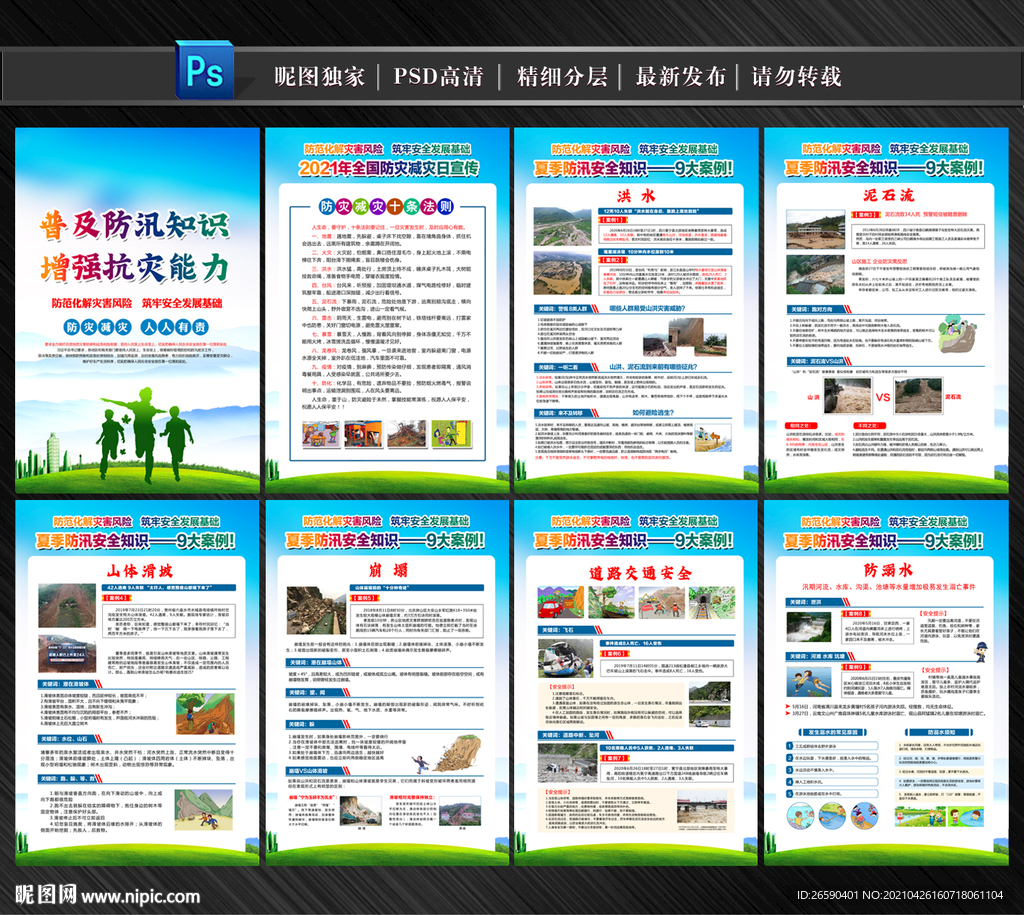Click the red '崩塌' poster title
The height and width of the screenshot is (915, 1024).
(x=389, y=570)
